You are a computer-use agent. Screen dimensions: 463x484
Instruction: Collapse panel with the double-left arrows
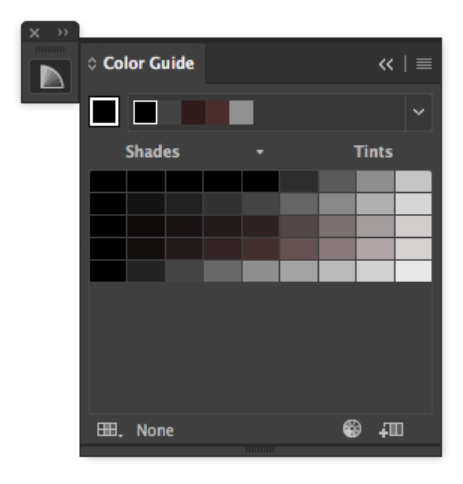(x=386, y=64)
